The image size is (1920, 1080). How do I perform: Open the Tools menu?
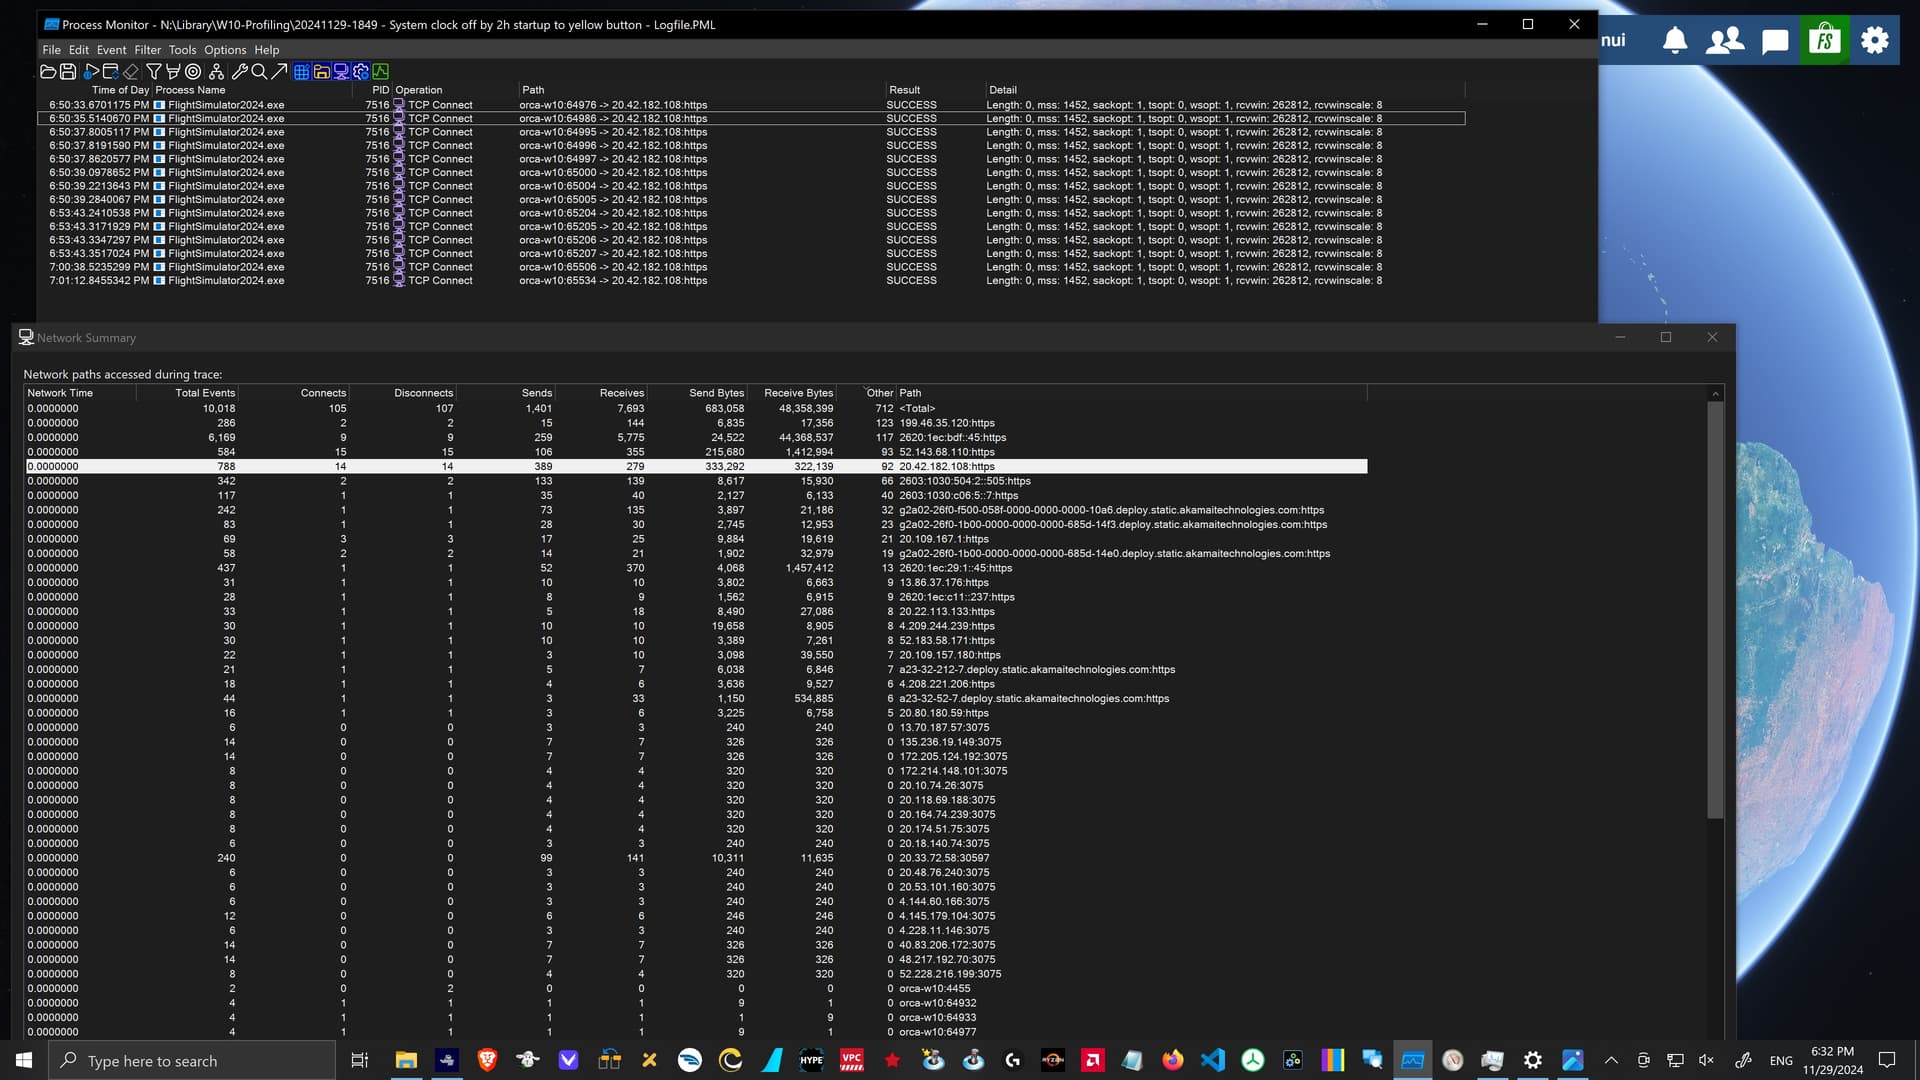(x=182, y=49)
